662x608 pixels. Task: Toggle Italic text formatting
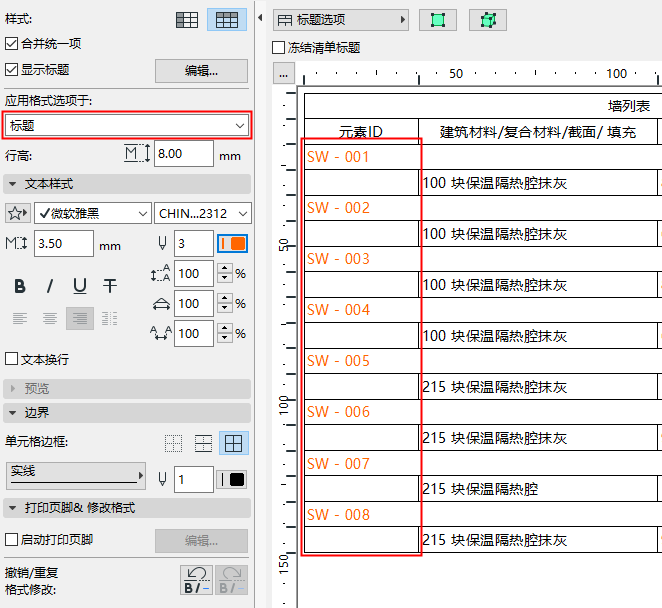pos(50,286)
